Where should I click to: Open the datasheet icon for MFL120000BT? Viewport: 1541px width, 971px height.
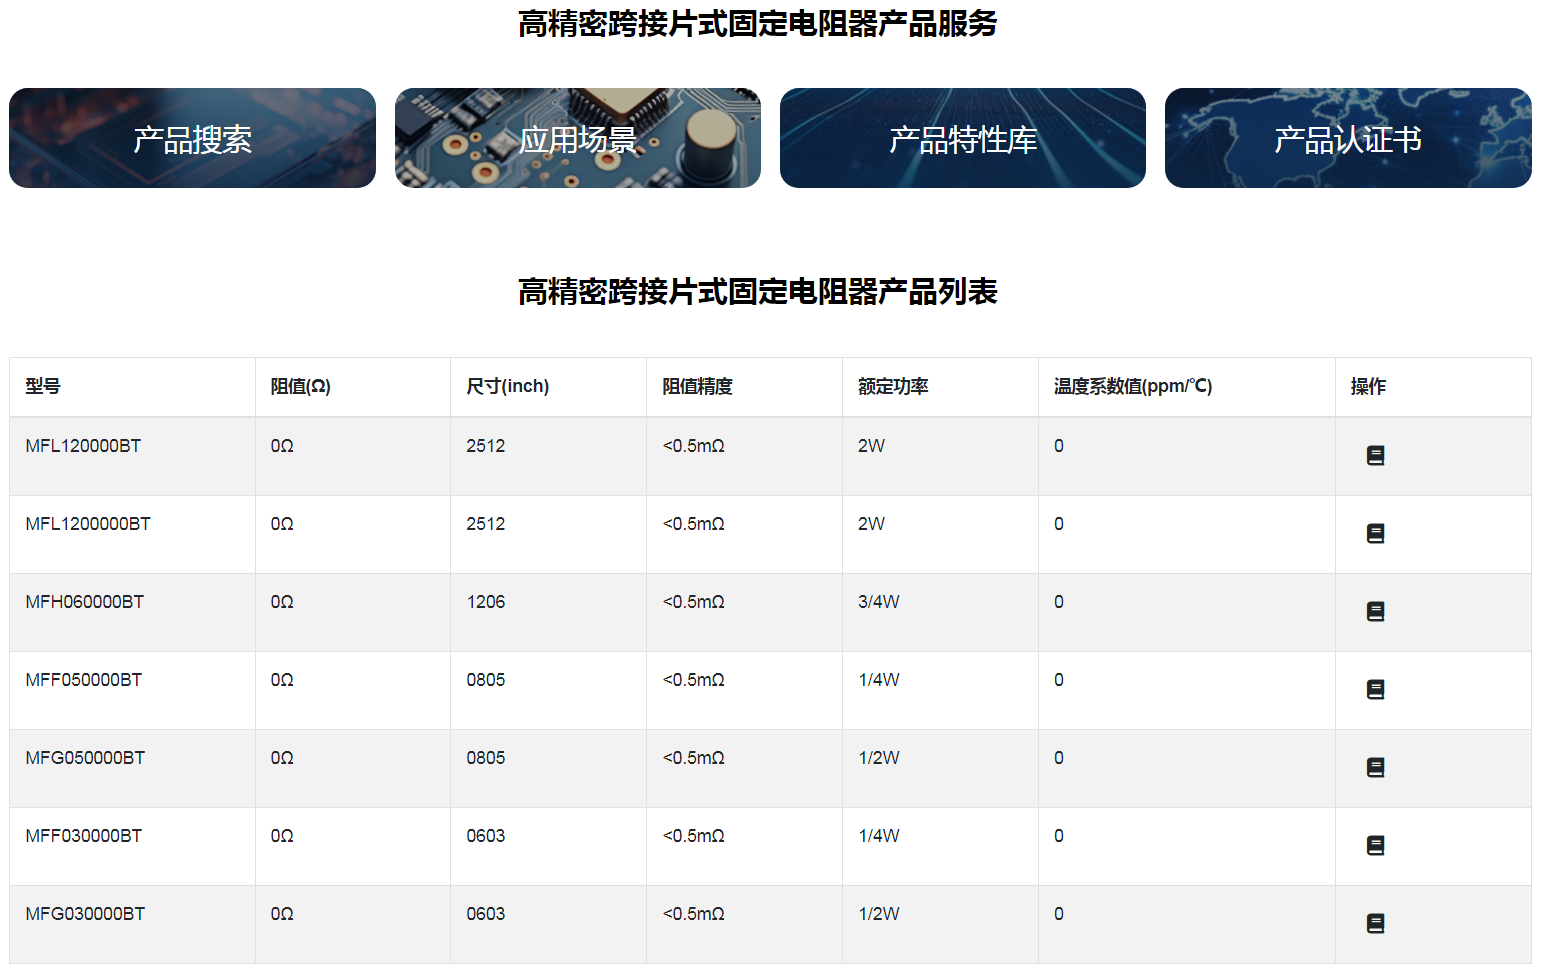(x=1376, y=454)
